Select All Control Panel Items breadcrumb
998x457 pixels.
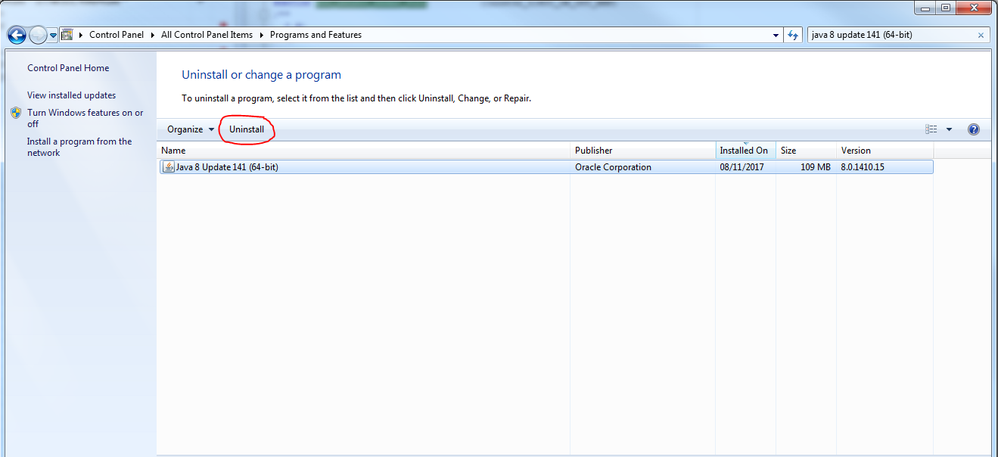coord(207,35)
